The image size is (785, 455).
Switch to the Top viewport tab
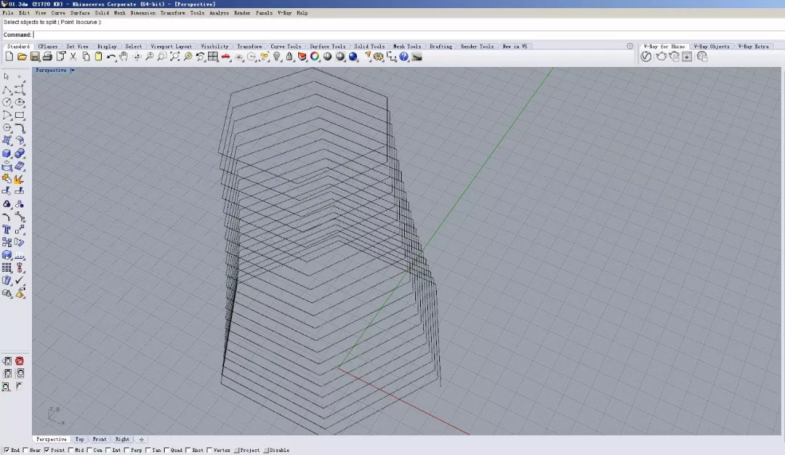point(79,439)
